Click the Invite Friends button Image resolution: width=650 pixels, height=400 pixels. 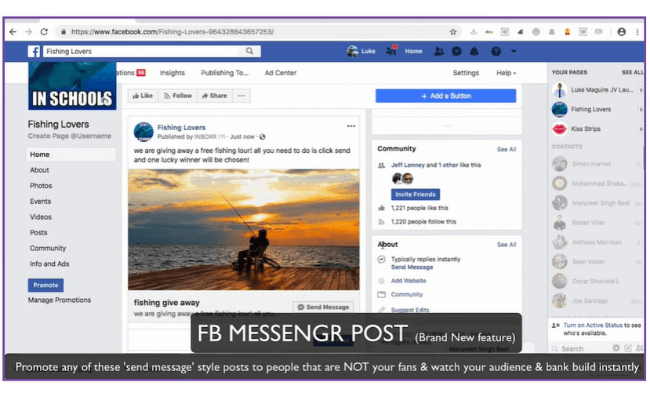415,194
